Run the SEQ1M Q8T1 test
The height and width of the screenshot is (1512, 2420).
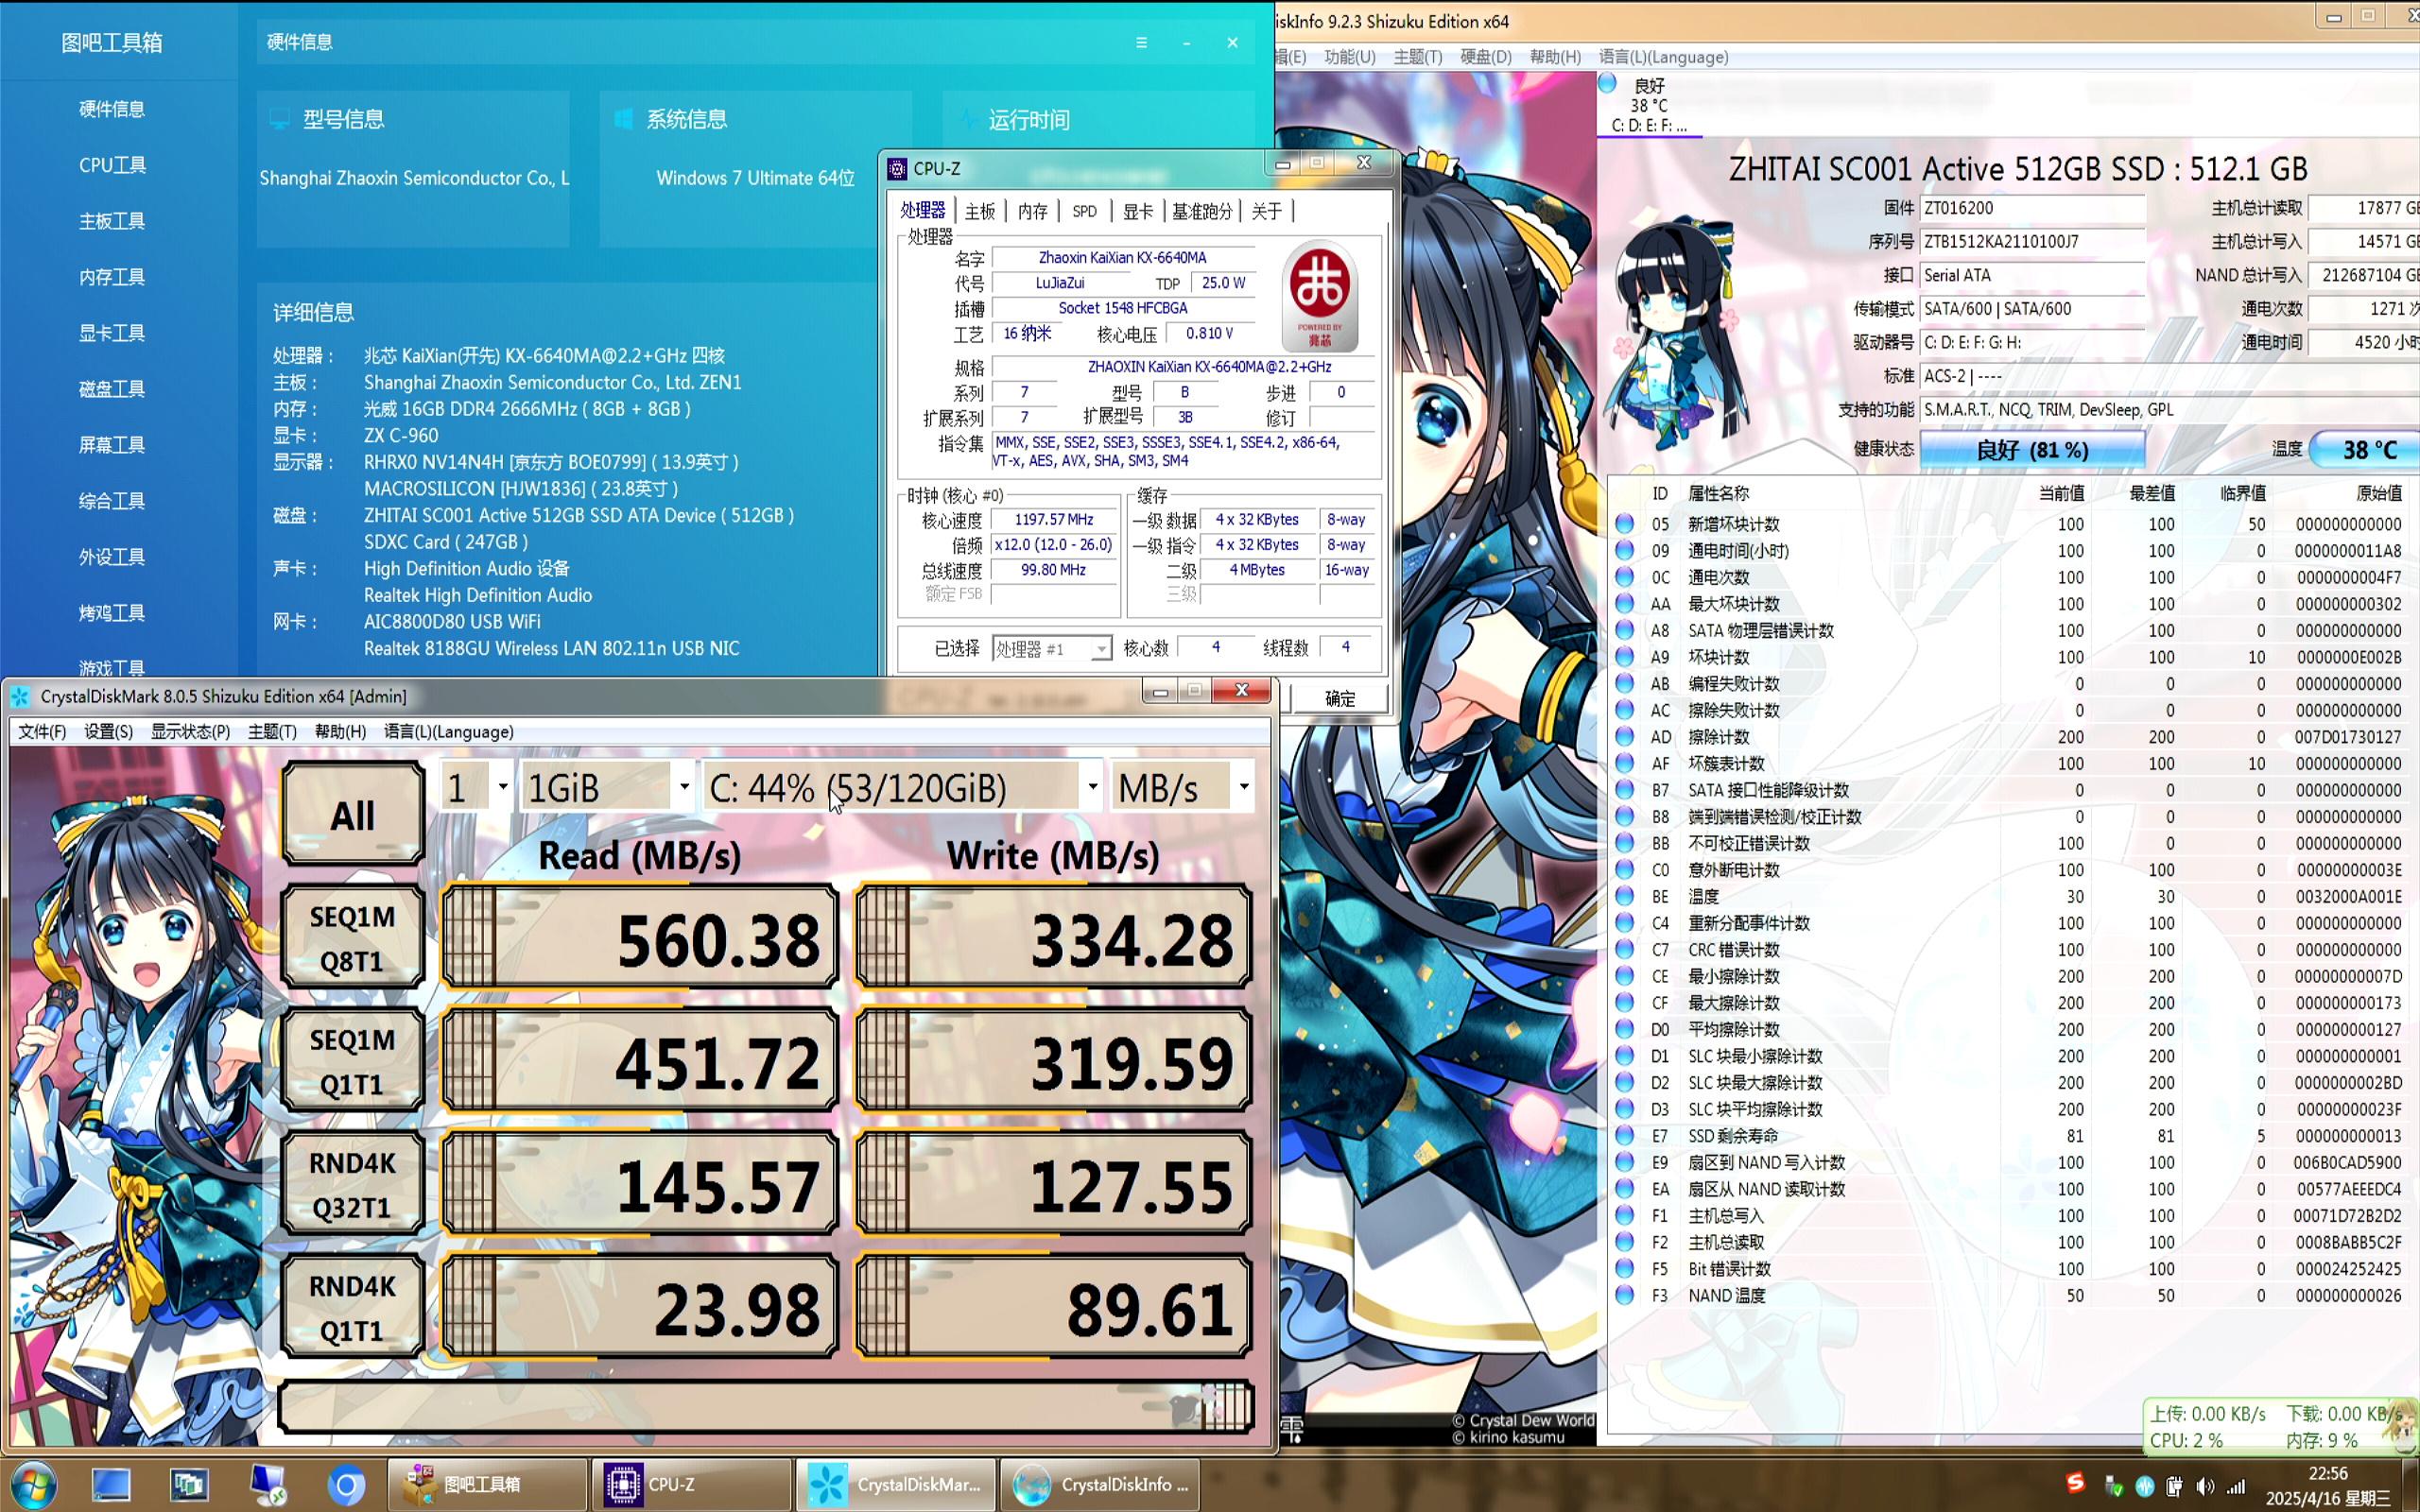point(353,938)
